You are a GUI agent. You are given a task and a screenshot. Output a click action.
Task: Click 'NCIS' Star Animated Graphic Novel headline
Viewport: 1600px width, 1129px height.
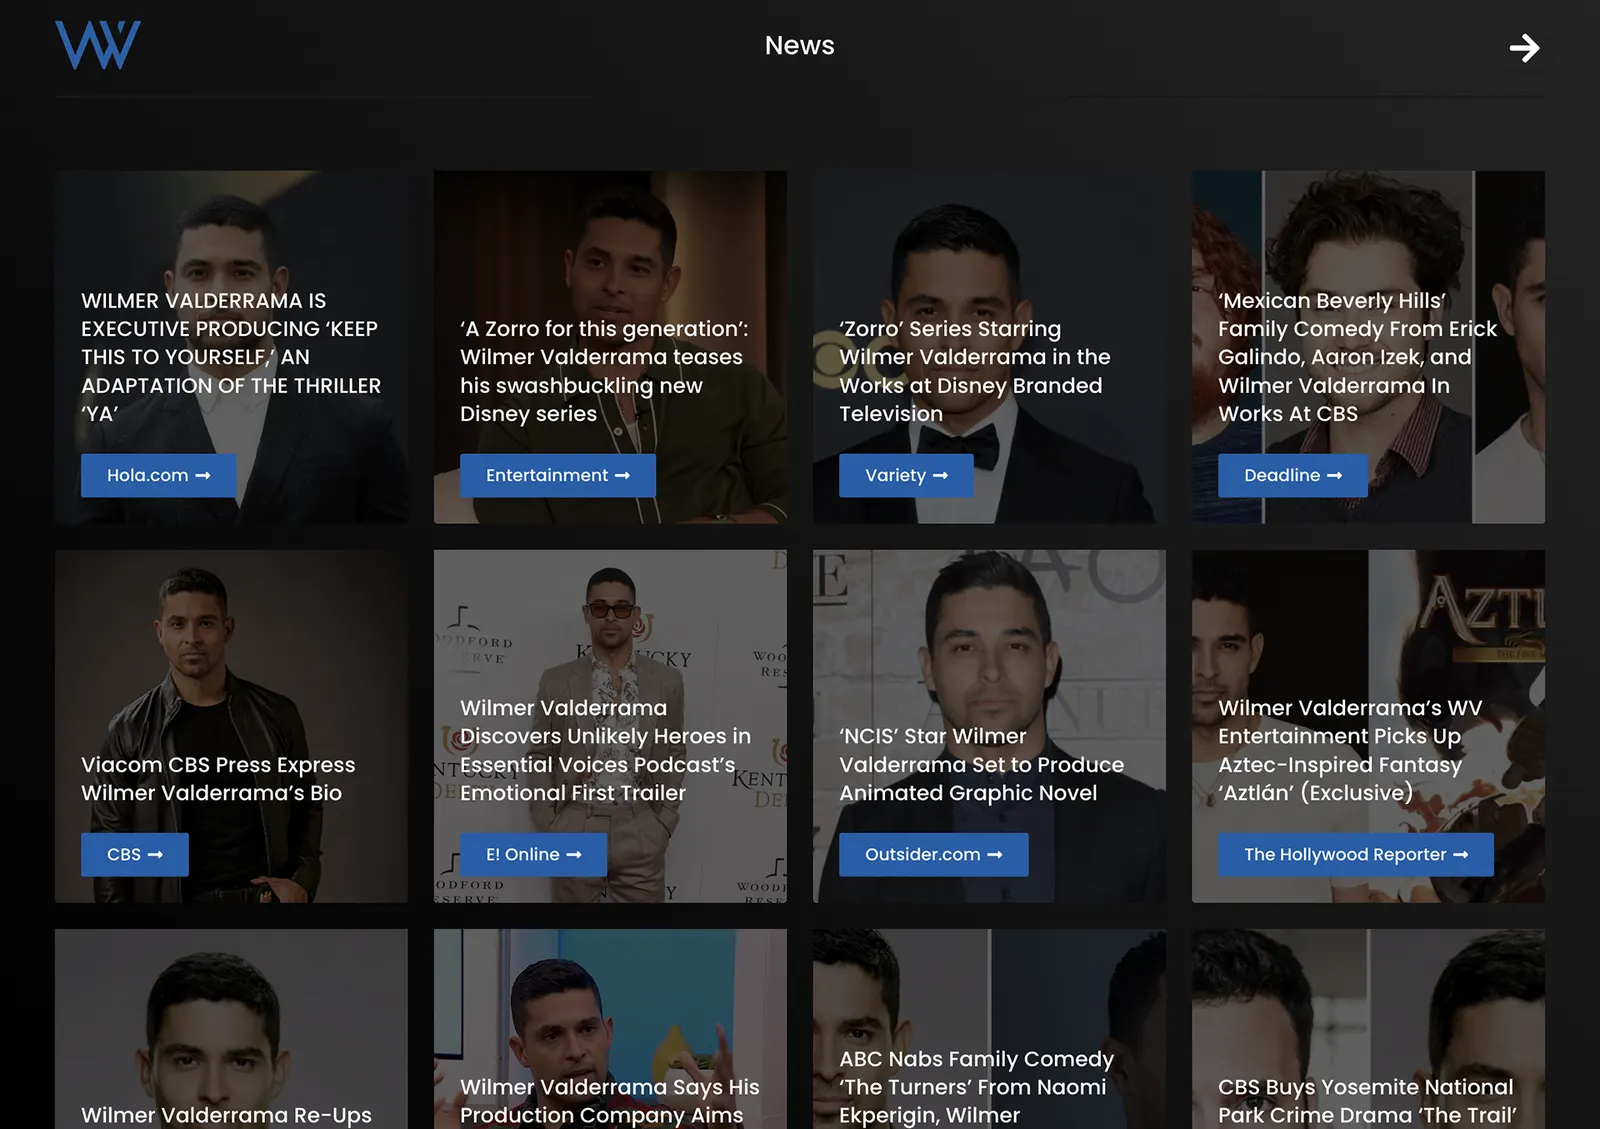tap(981, 764)
